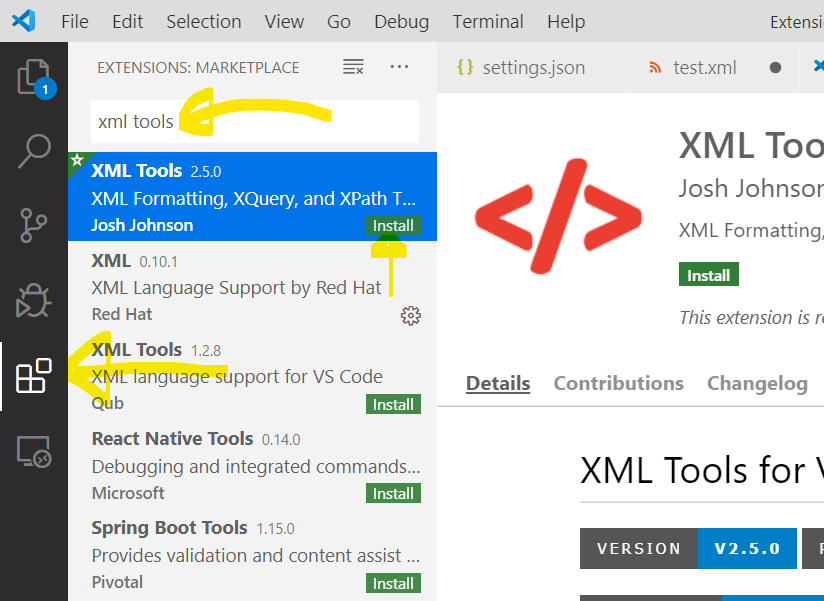Open the Go menu
This screenshot has height=601, width=824.
(338, 22)
